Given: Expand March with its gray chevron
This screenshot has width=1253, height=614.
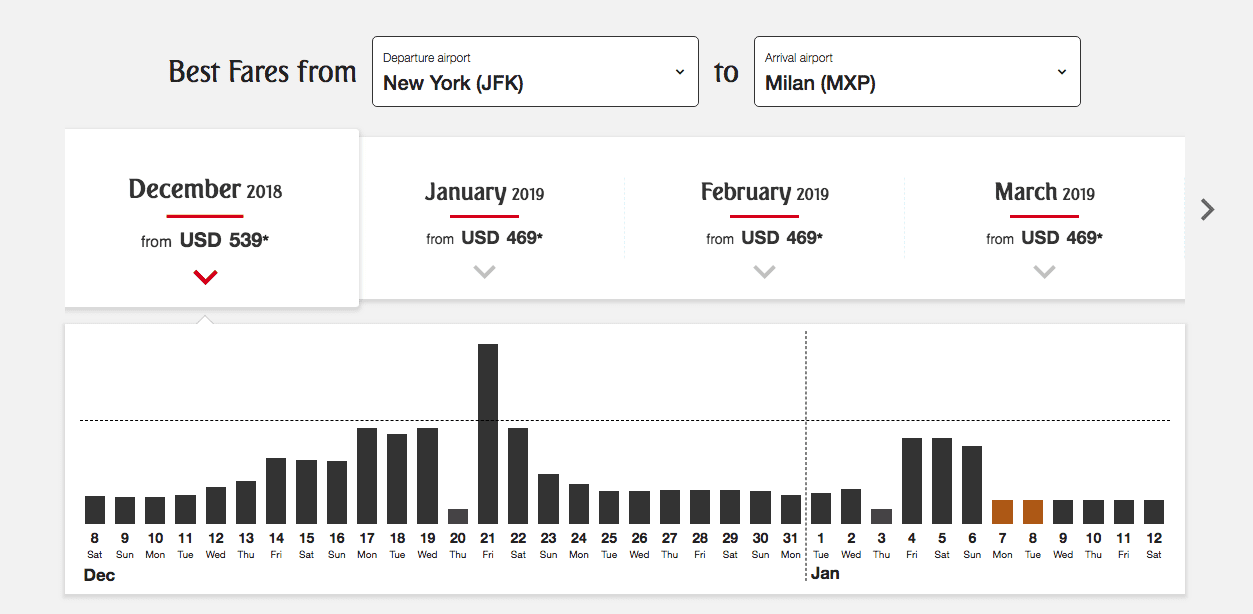Looking at the screenshot, I should pyautogui.click(x=1045, y=271).
